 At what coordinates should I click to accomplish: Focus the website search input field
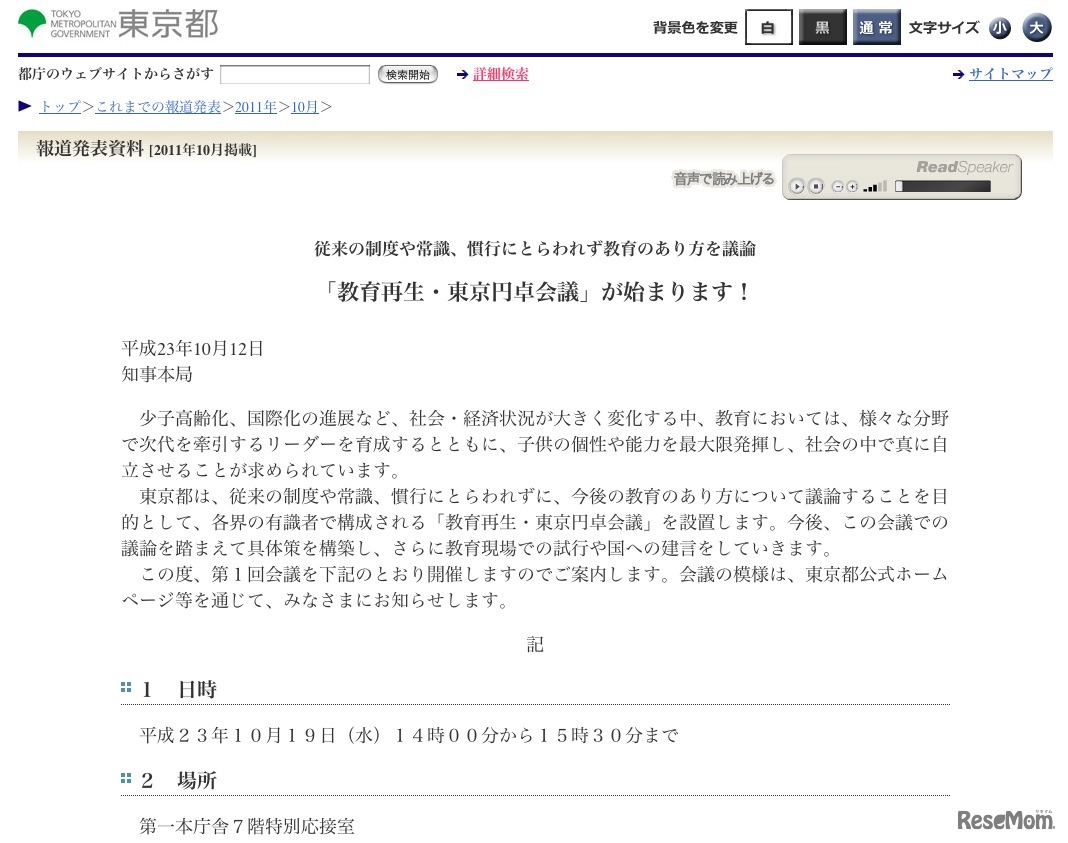295,74
